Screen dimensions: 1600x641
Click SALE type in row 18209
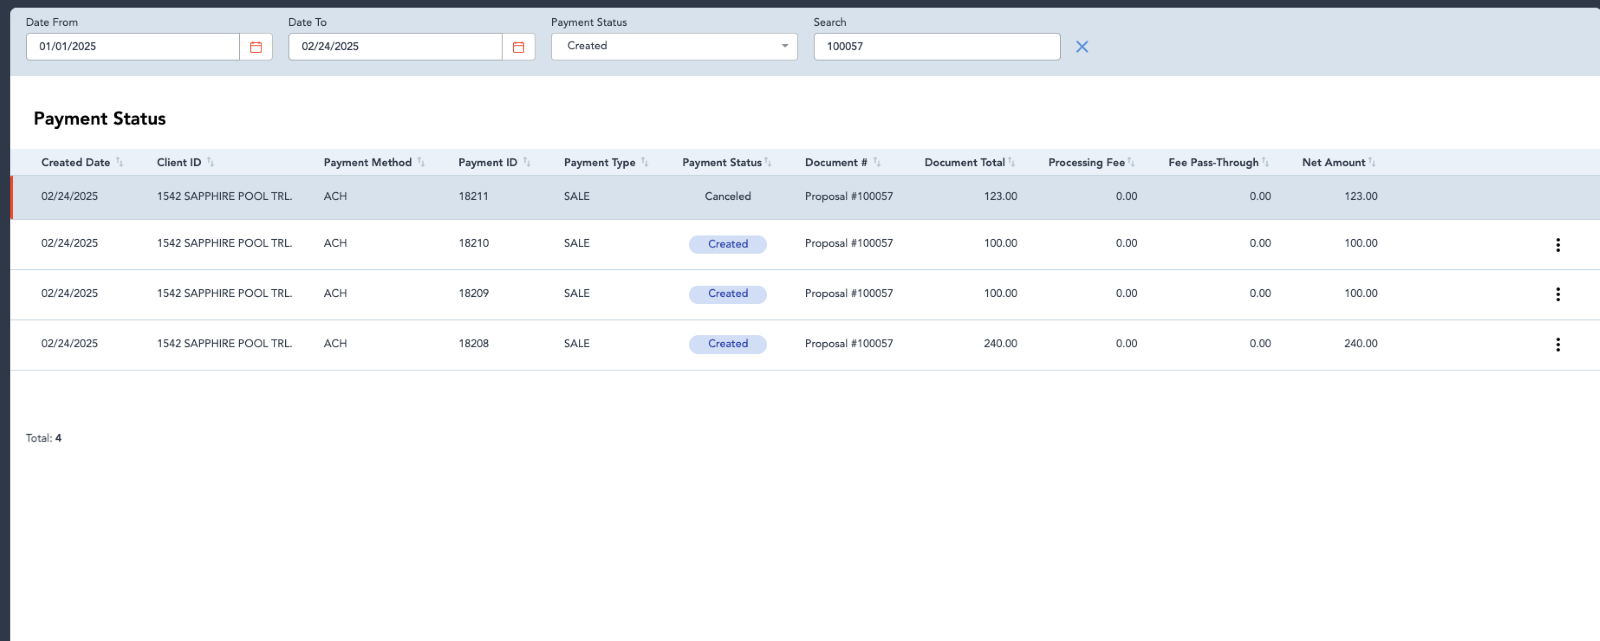point(577,294)
